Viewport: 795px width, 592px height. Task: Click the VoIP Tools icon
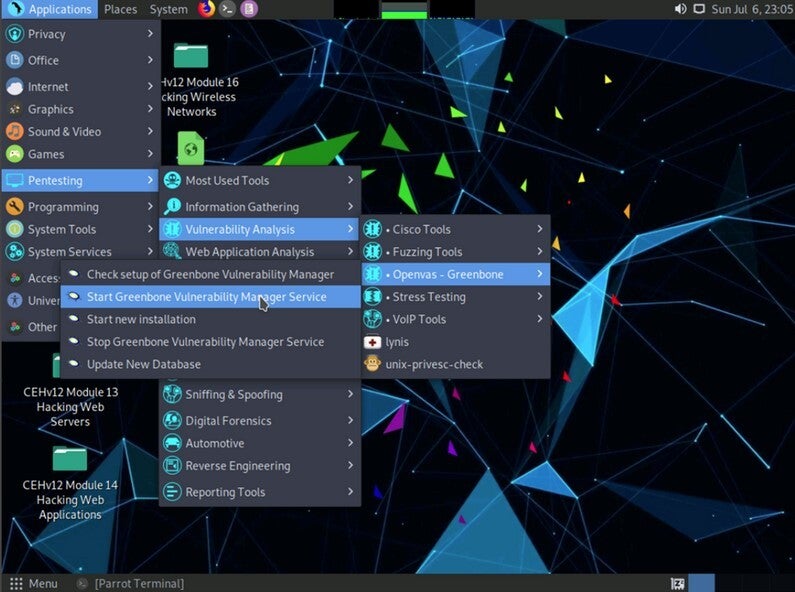click(x=373, y=319)
